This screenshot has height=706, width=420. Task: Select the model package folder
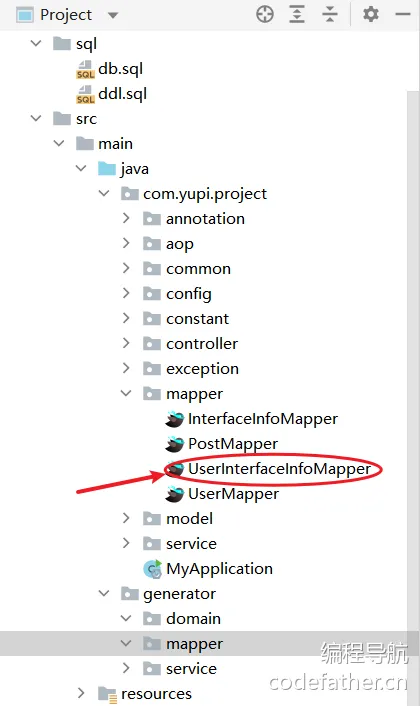pyautogui.click(x=189, y=519)
